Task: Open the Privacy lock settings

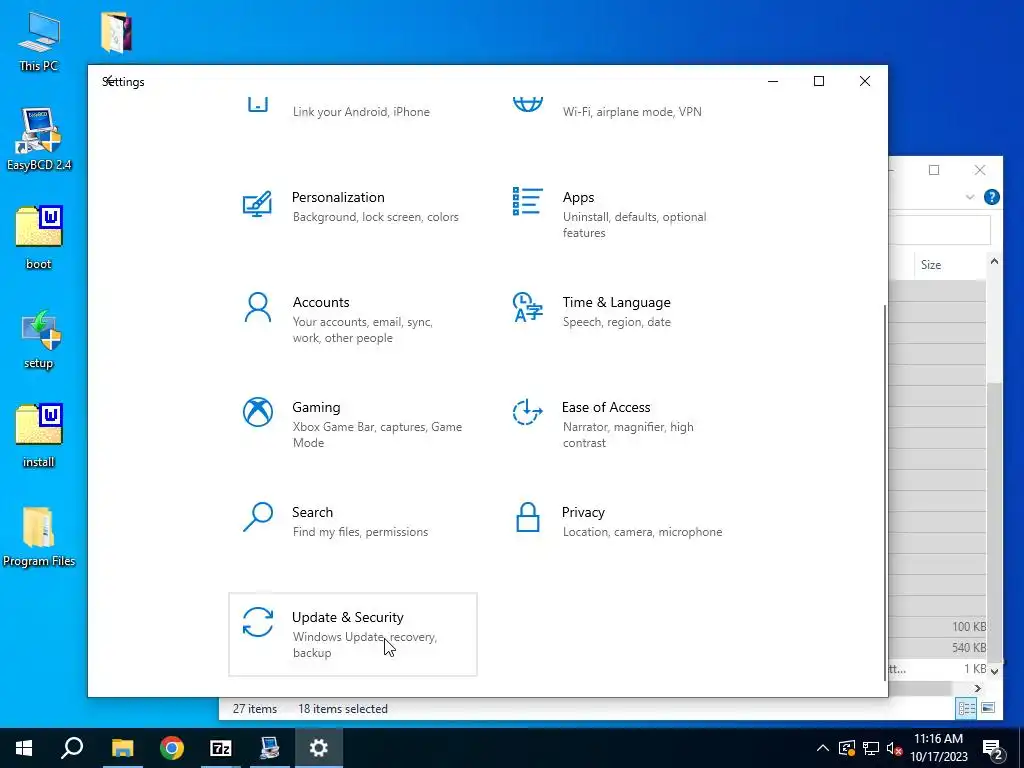Action: pos(623,529)
